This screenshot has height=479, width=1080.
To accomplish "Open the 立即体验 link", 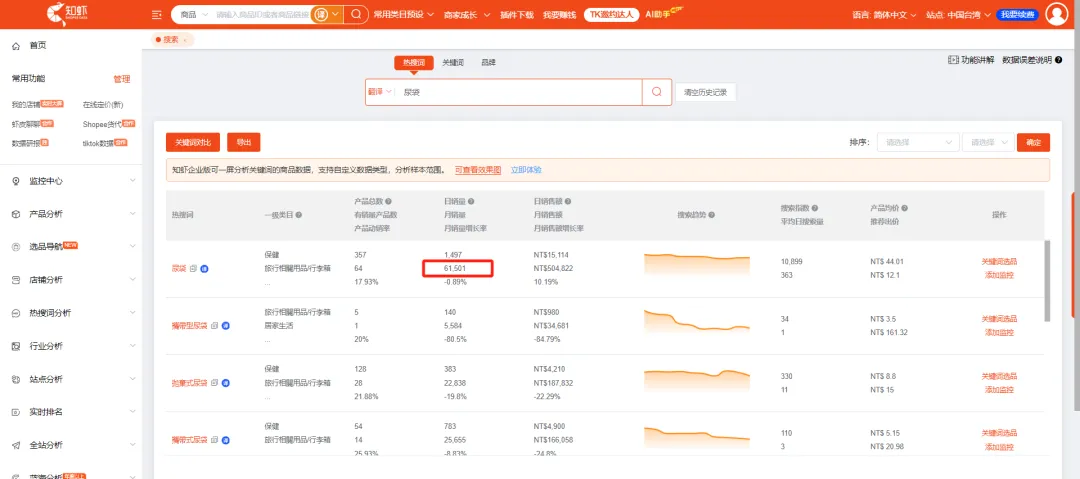I will 526,170.
